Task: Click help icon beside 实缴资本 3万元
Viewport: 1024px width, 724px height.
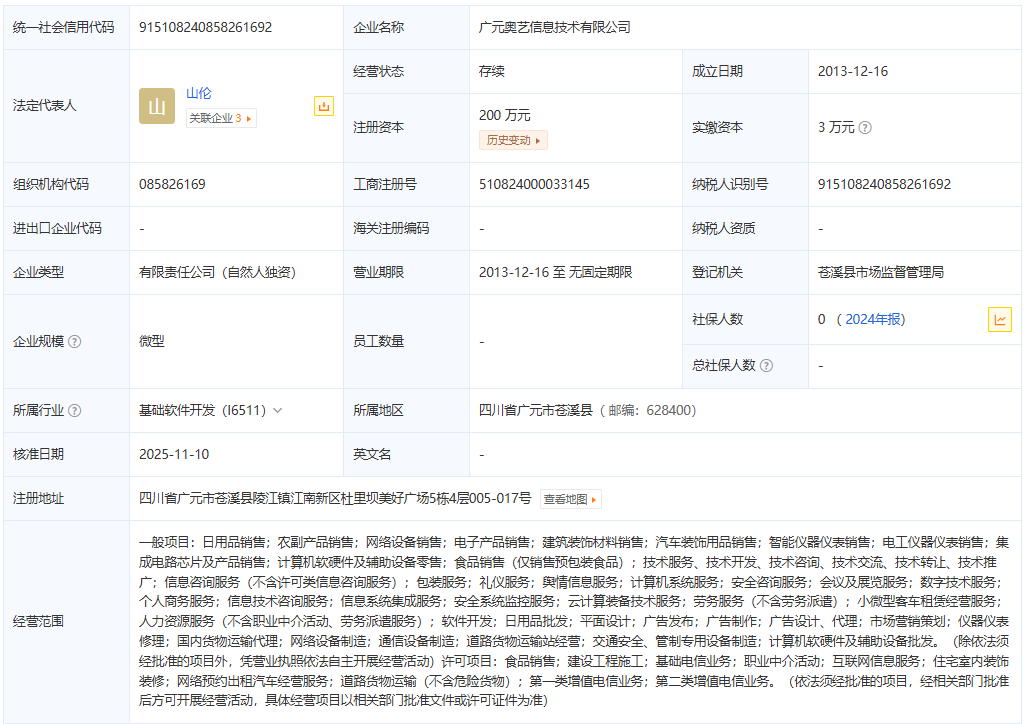Action: tap(865, 127)
